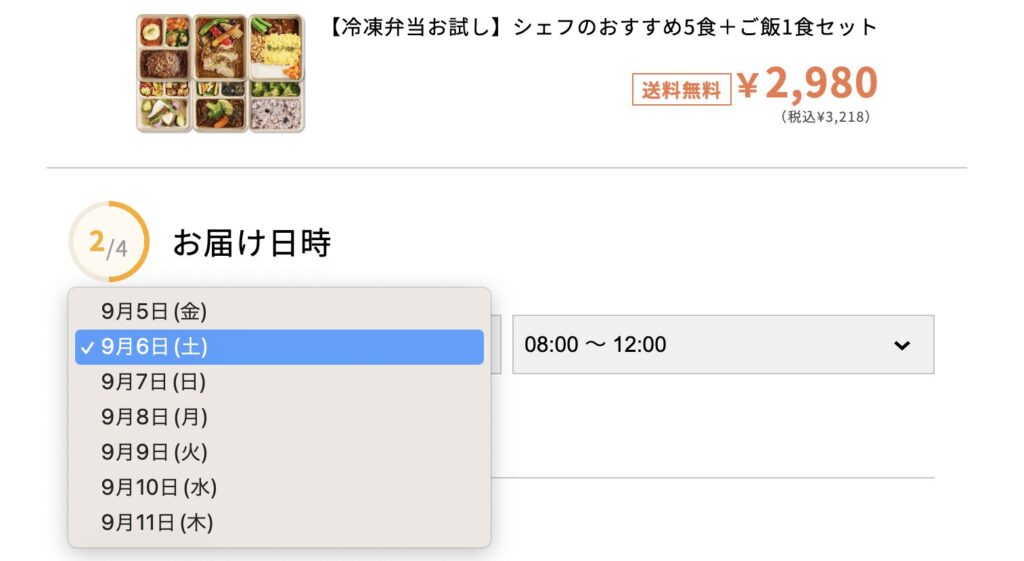Select 9月8日 (月) as delivery date
This screenshot has width=1024, height=561.
pos(153,417)
